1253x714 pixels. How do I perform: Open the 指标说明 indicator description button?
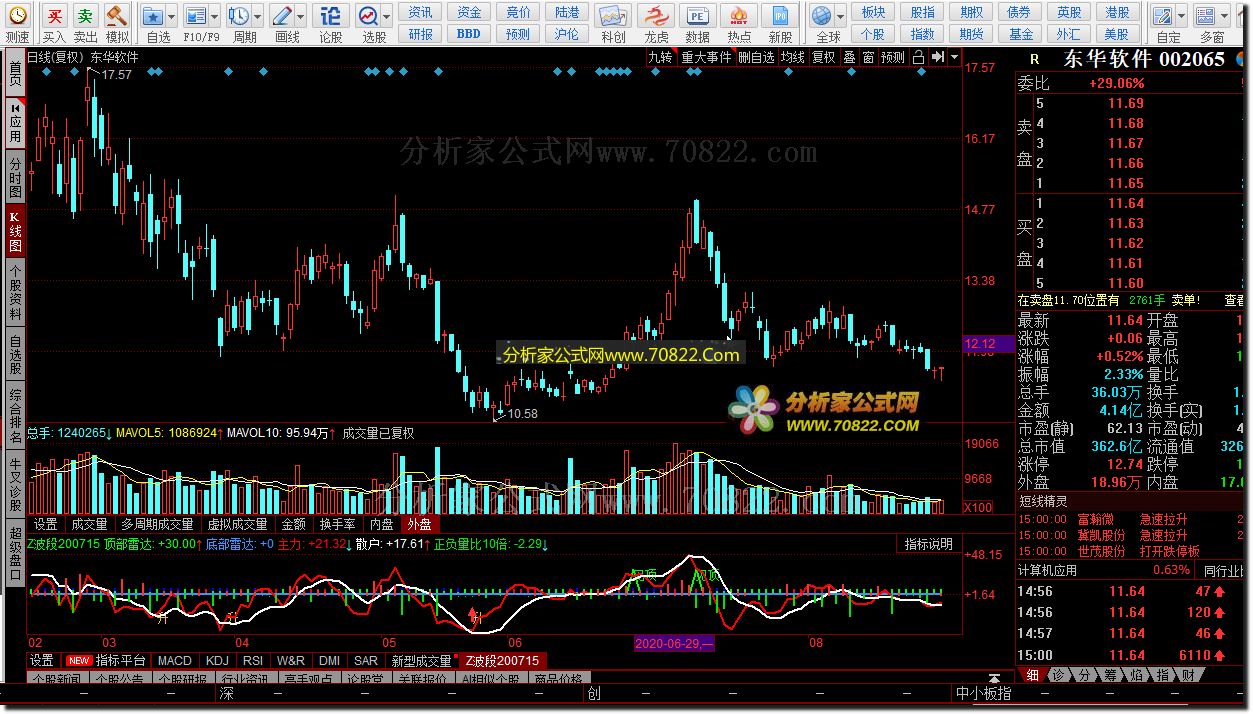tap(928, 544)
